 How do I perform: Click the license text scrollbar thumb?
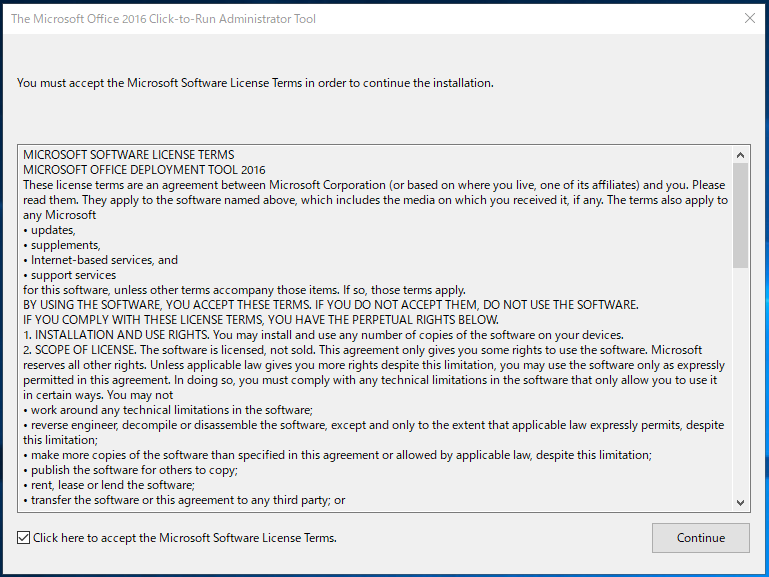pyautogui.click(x=741, y=216)
